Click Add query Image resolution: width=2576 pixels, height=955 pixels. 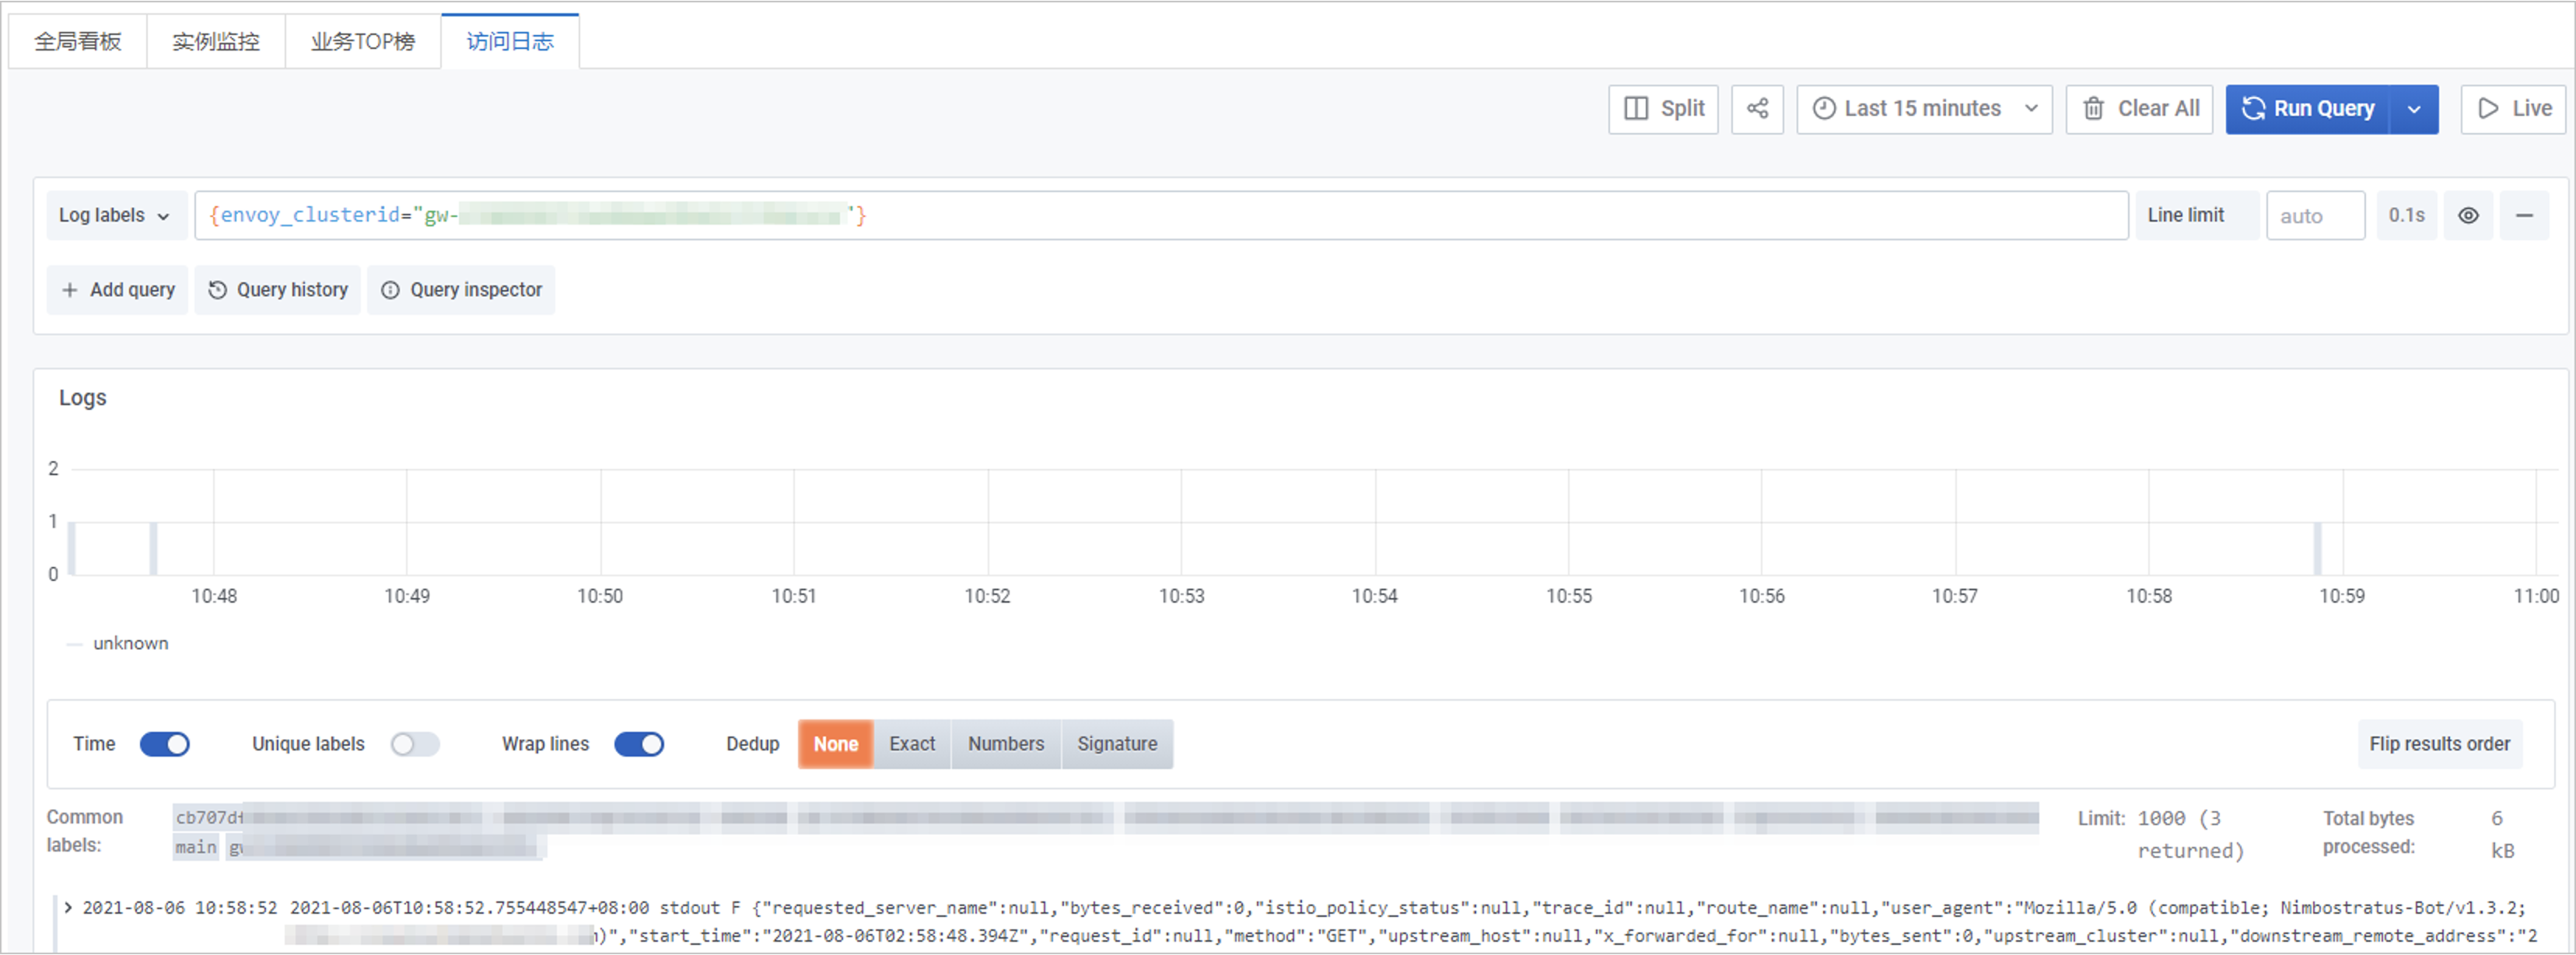[x=118, y=290]
